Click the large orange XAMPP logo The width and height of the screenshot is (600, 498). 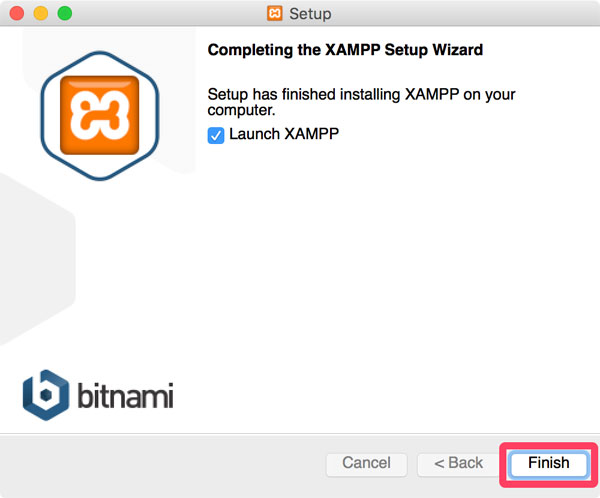(x=99, y=115)
